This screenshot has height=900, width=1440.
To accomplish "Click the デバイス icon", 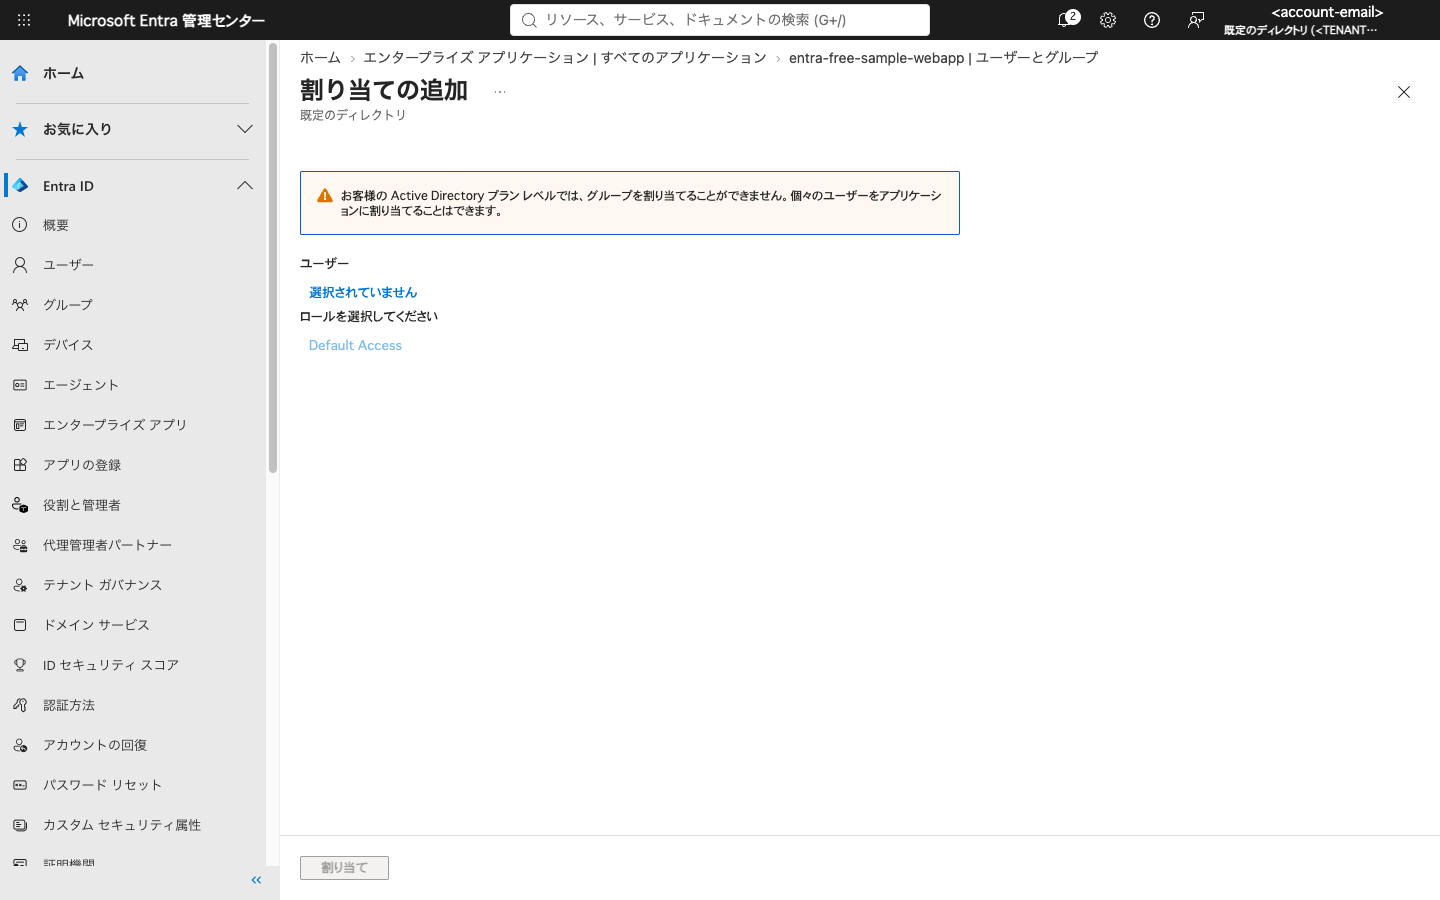I will tap(20, 345).
